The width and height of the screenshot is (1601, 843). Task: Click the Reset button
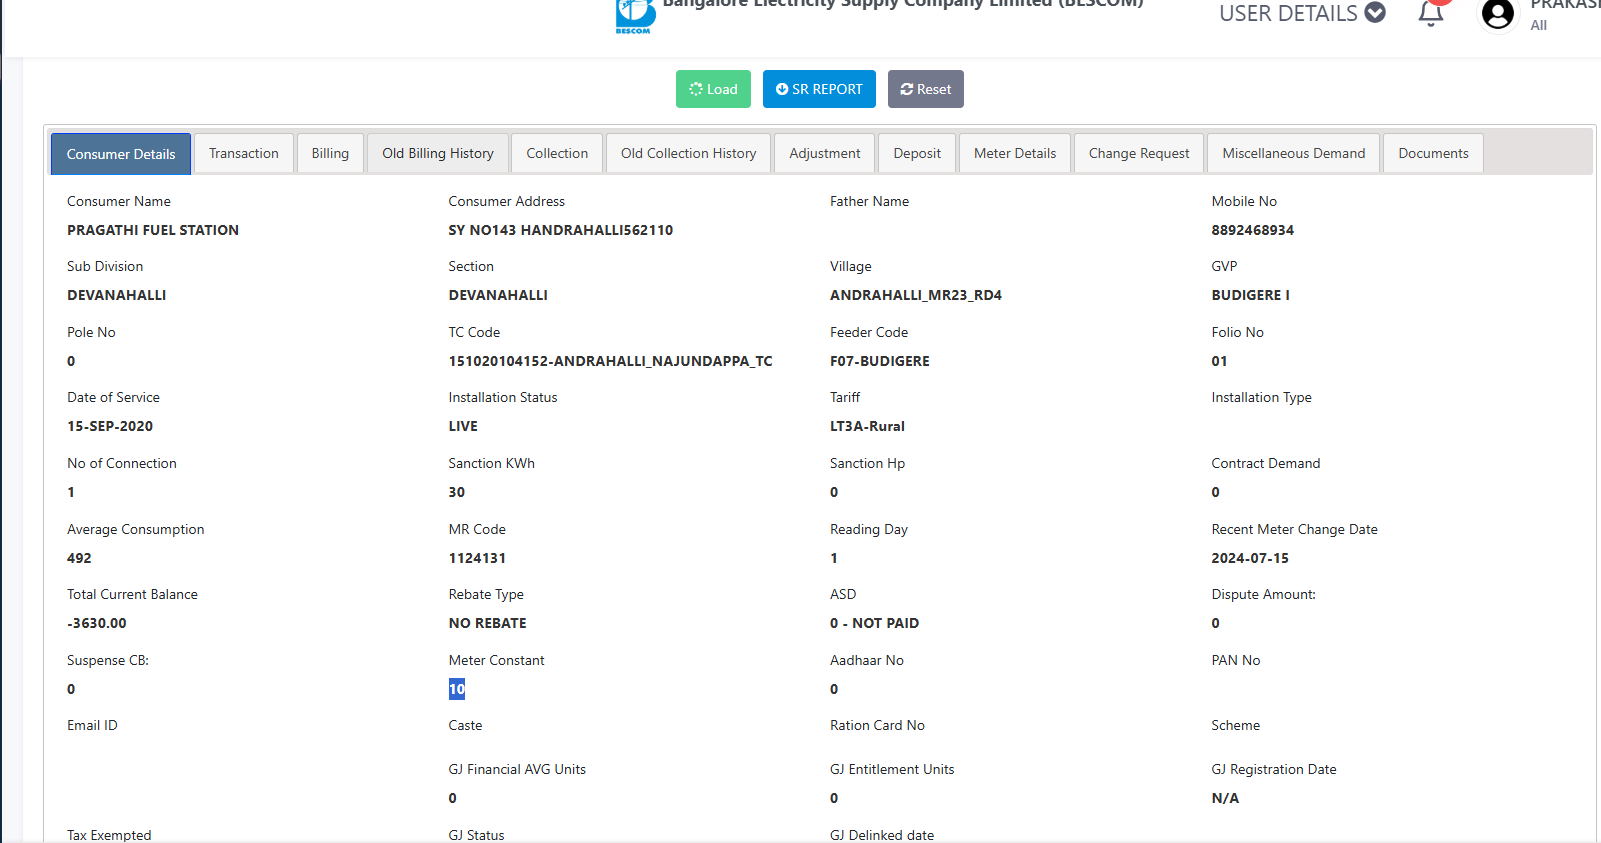926,89
